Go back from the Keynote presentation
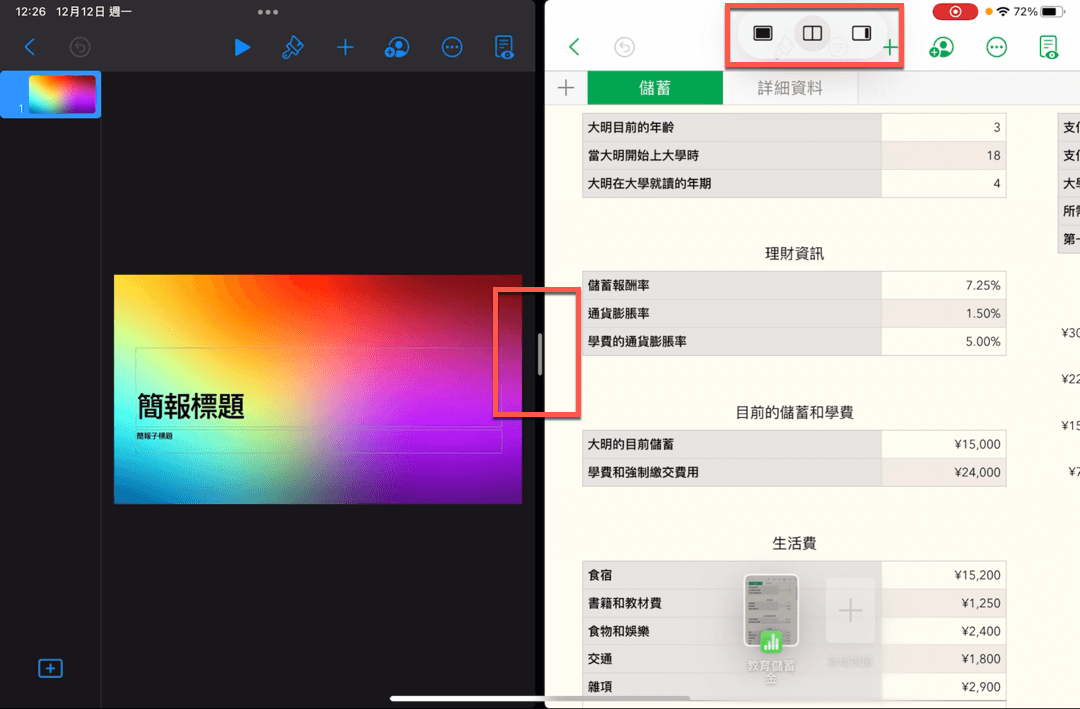Image resolution: width=1080 pixels, height=709 pixels. [x=30, y=47]
